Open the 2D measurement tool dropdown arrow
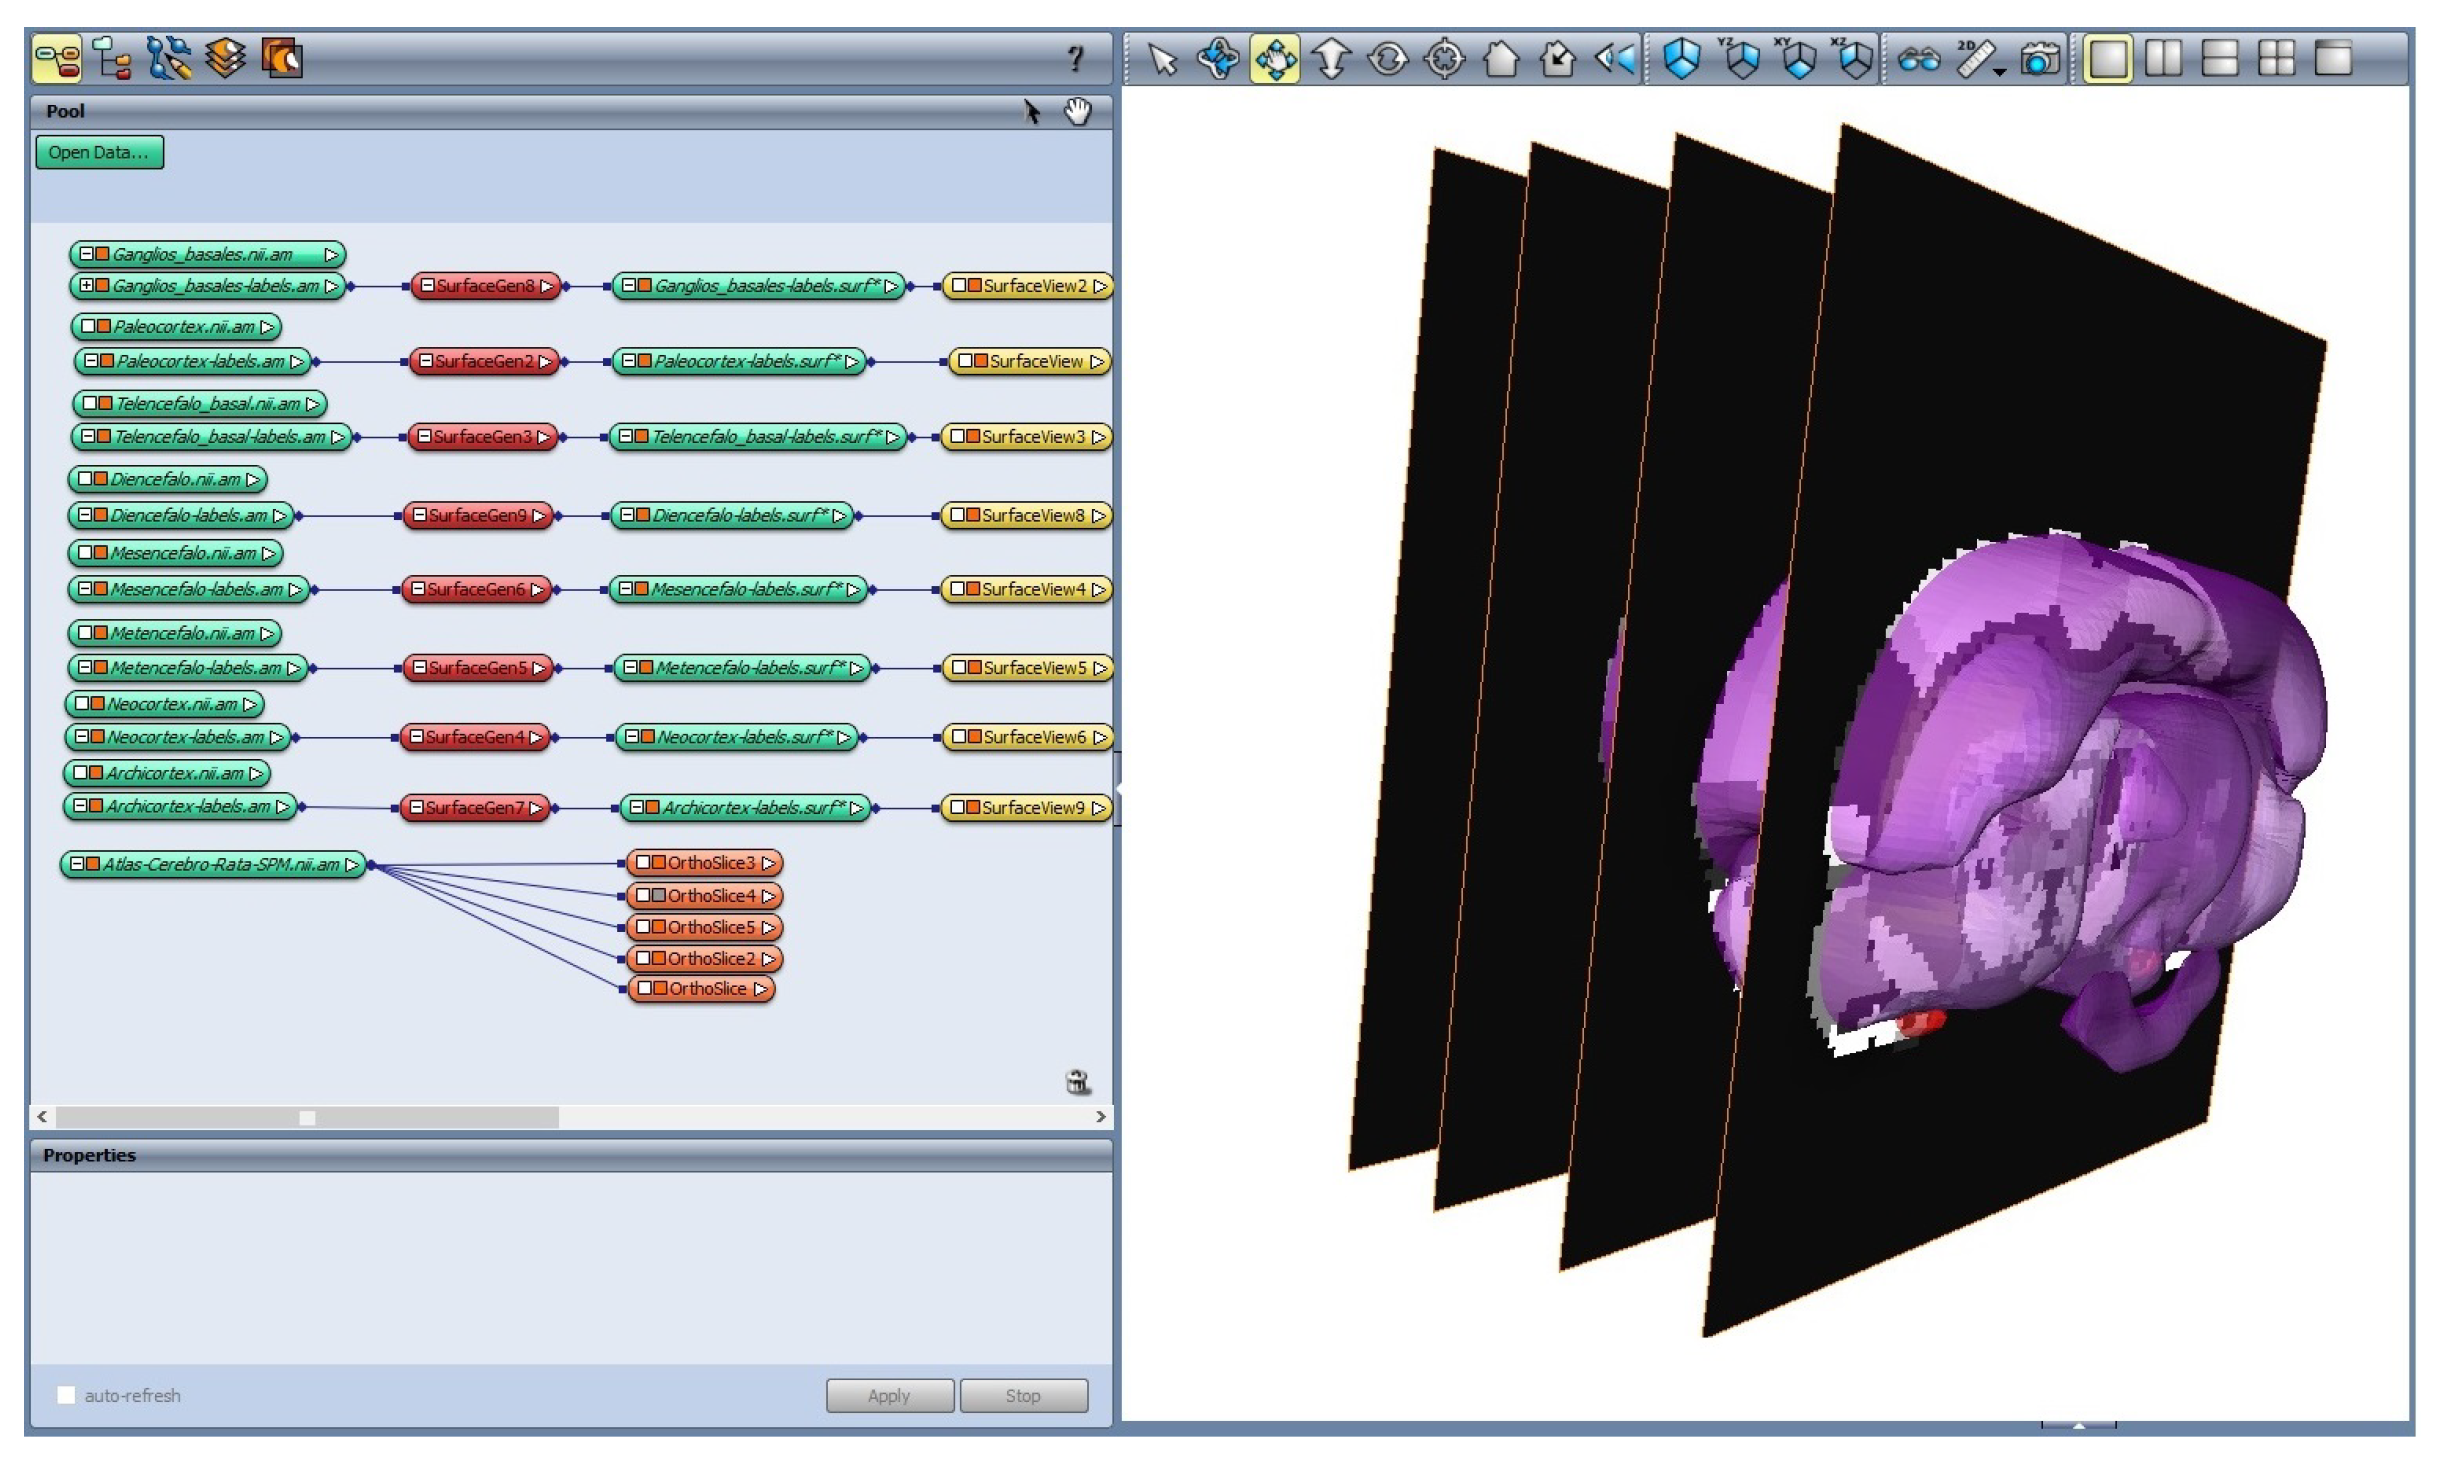This screenshot has height=1466, width=2437. coord(1999,72)
